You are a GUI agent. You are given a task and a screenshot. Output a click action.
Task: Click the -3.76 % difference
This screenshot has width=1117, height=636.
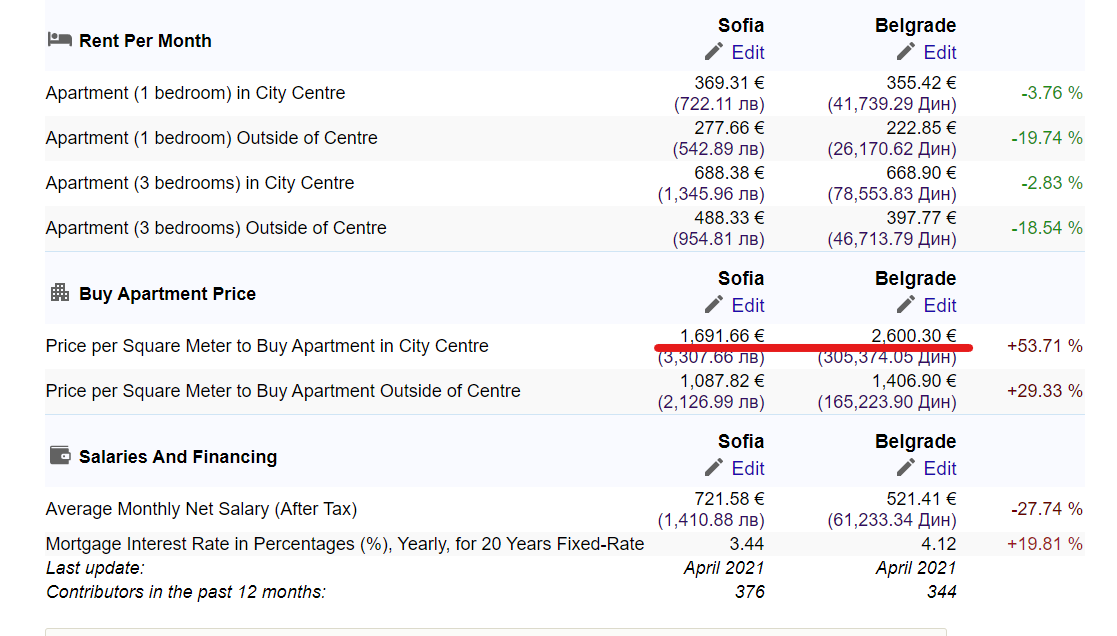click(1051, 93)
